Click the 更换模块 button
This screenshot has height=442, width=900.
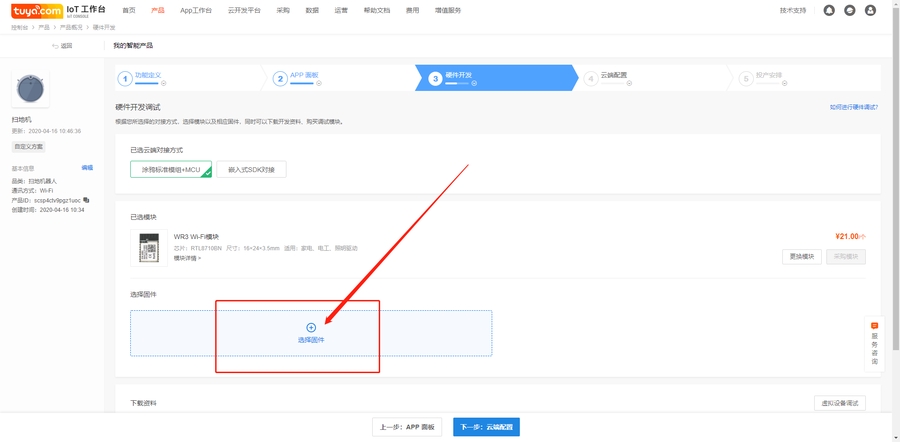801,257
